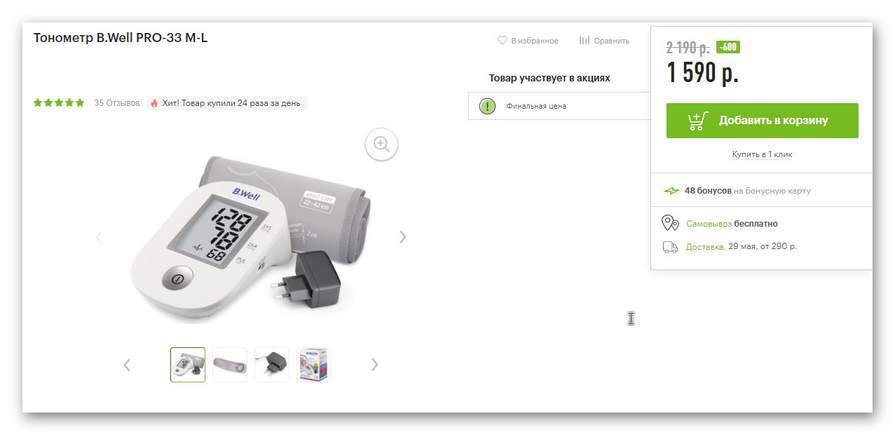Screen dimensions: 895x435
Task: Advance thumbnail strip with right chevron
Action: coord(374,364)
